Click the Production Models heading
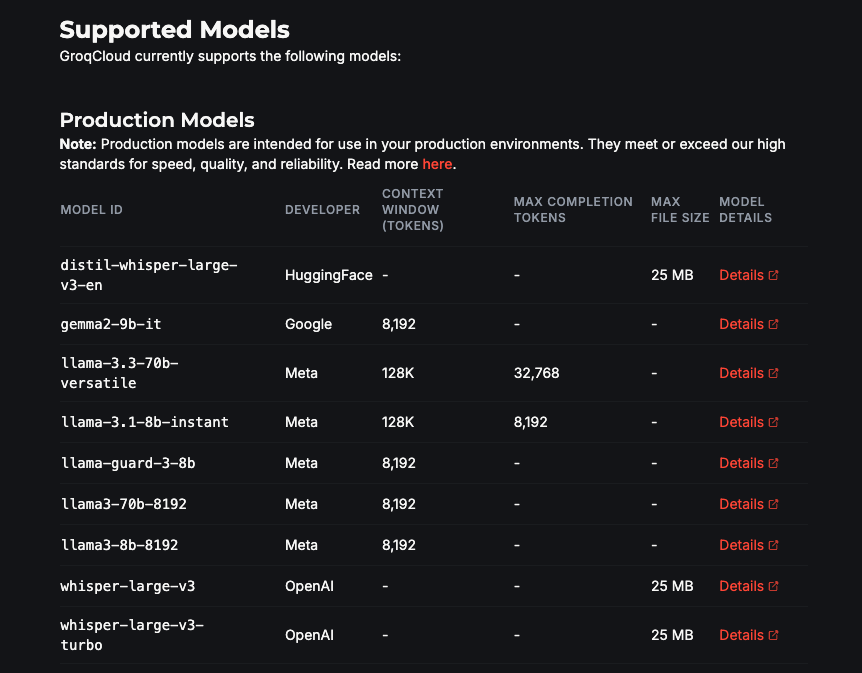The height and width of the screenshot is (673, 862). coord(157,120)
